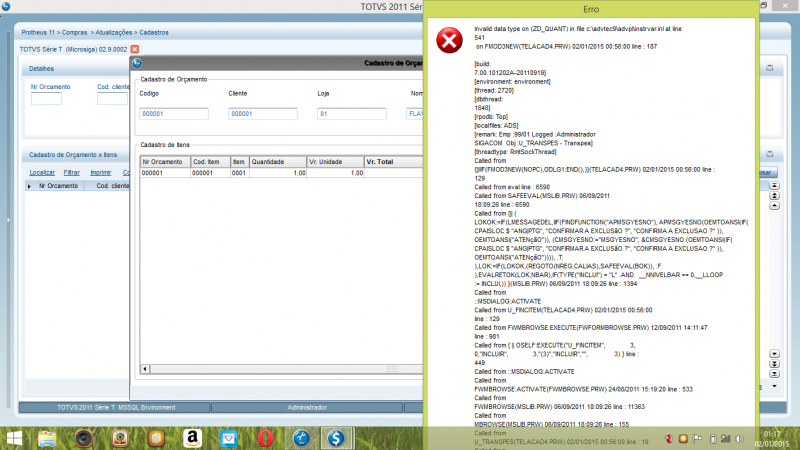Open File Explorer from the taskbar
800x450 pixels.
pyautogui.click(x=47, y=438)
